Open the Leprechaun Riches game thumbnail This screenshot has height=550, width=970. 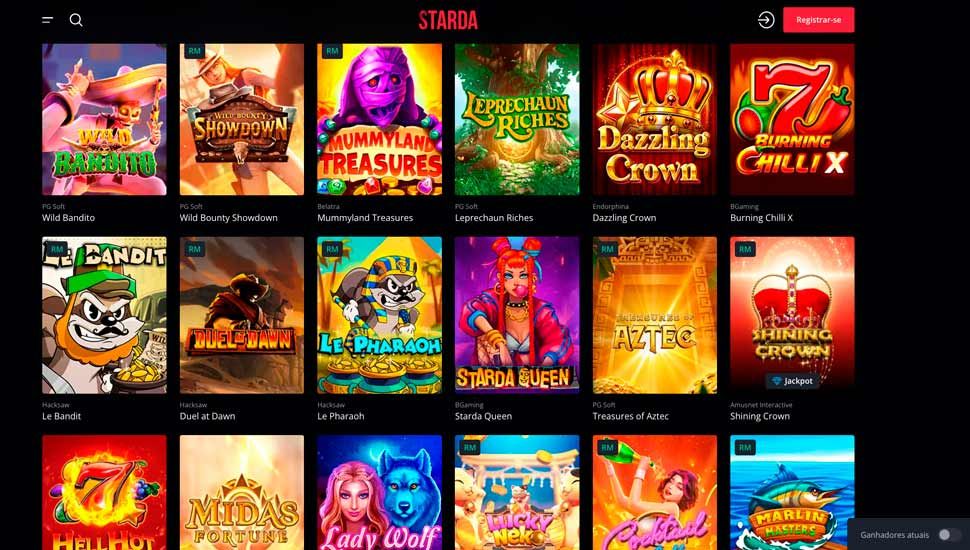517,119
